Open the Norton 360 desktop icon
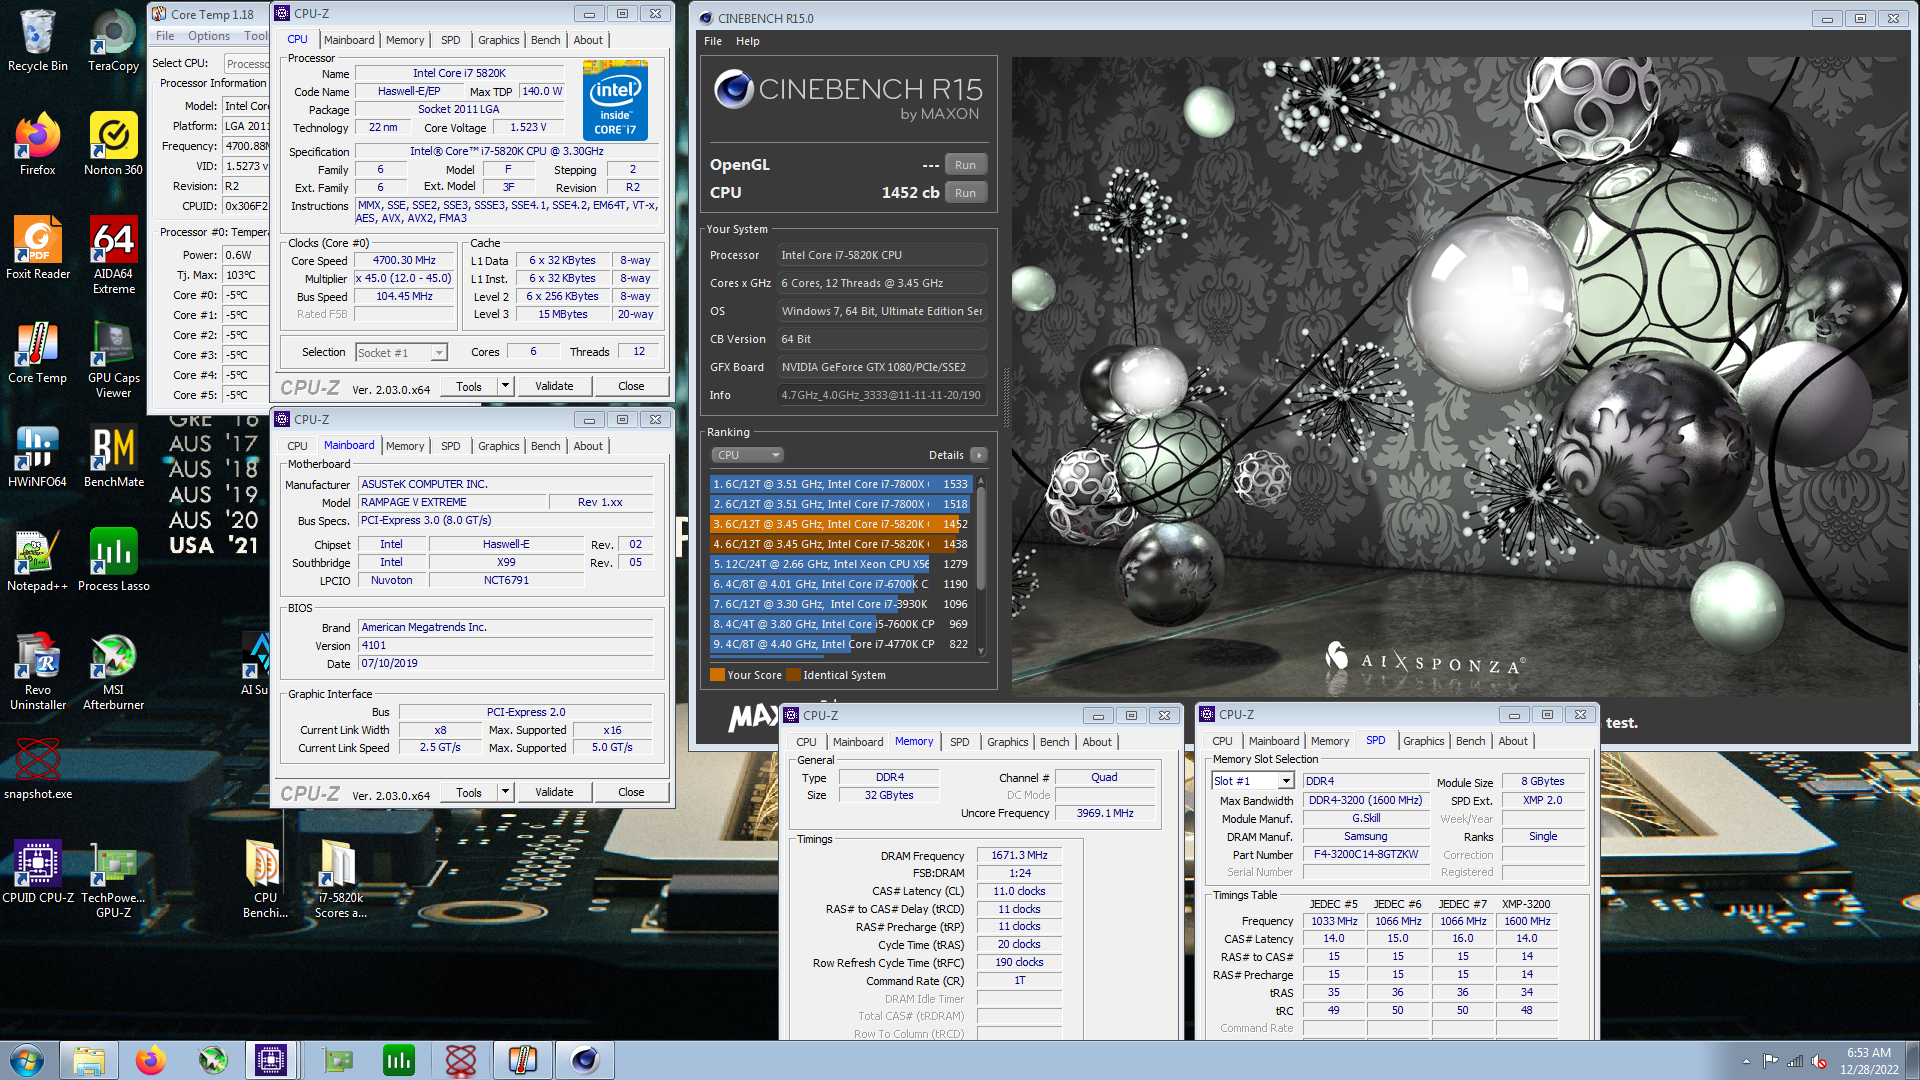This screenshot has height=1080, width=1920. [113, 145]
